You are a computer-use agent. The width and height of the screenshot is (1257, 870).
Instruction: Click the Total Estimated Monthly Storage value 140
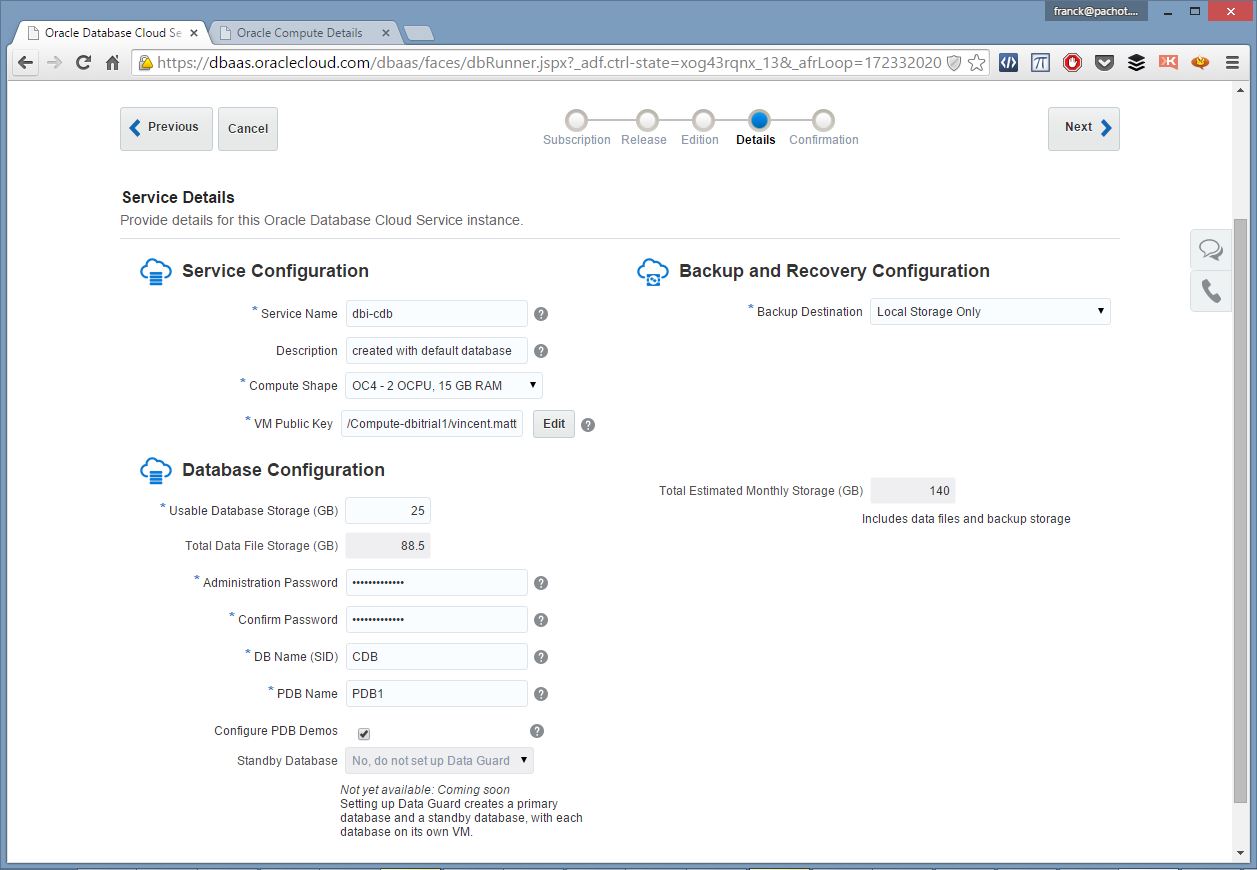[x=913, y=491]
